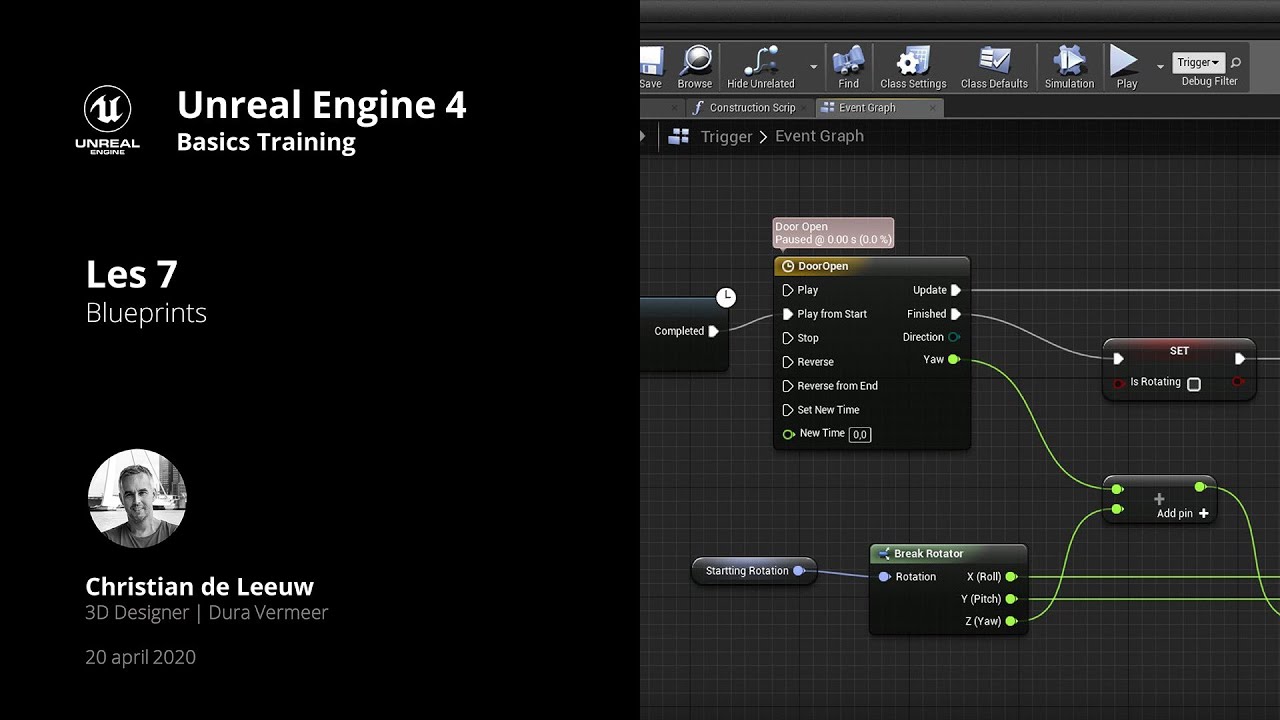Click the name "Christian de Leeuw"

pos(200,587)
